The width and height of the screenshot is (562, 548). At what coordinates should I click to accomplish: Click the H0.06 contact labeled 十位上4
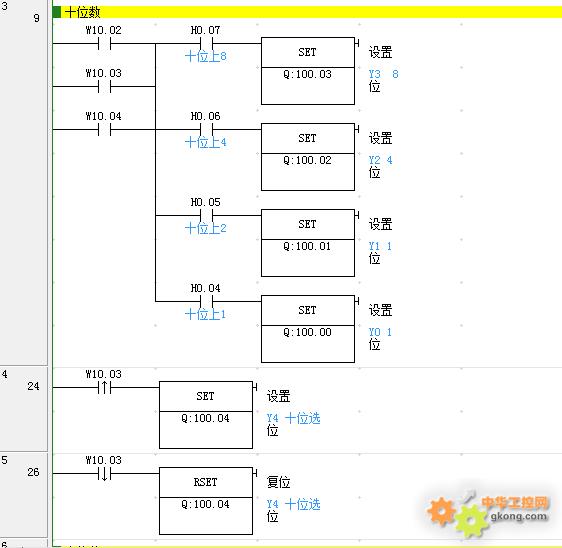[206, 130]
